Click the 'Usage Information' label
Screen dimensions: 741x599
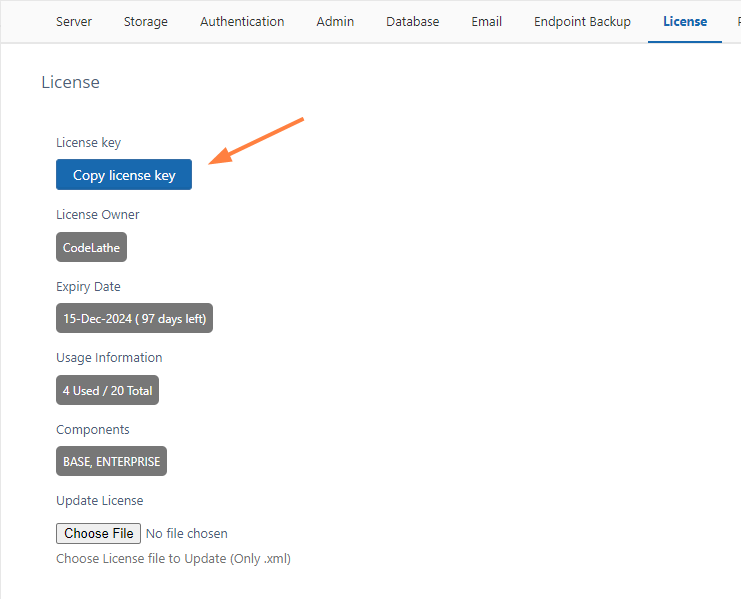[x=109, y=357]
